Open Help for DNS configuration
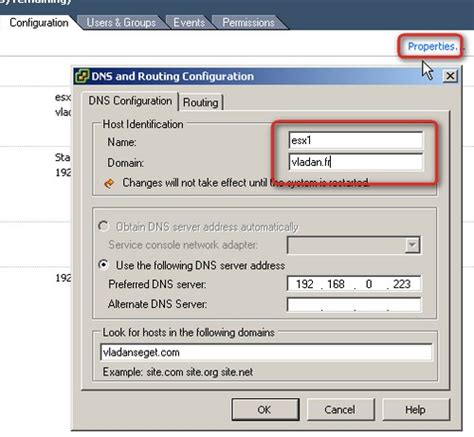 (x=415, y=409)
